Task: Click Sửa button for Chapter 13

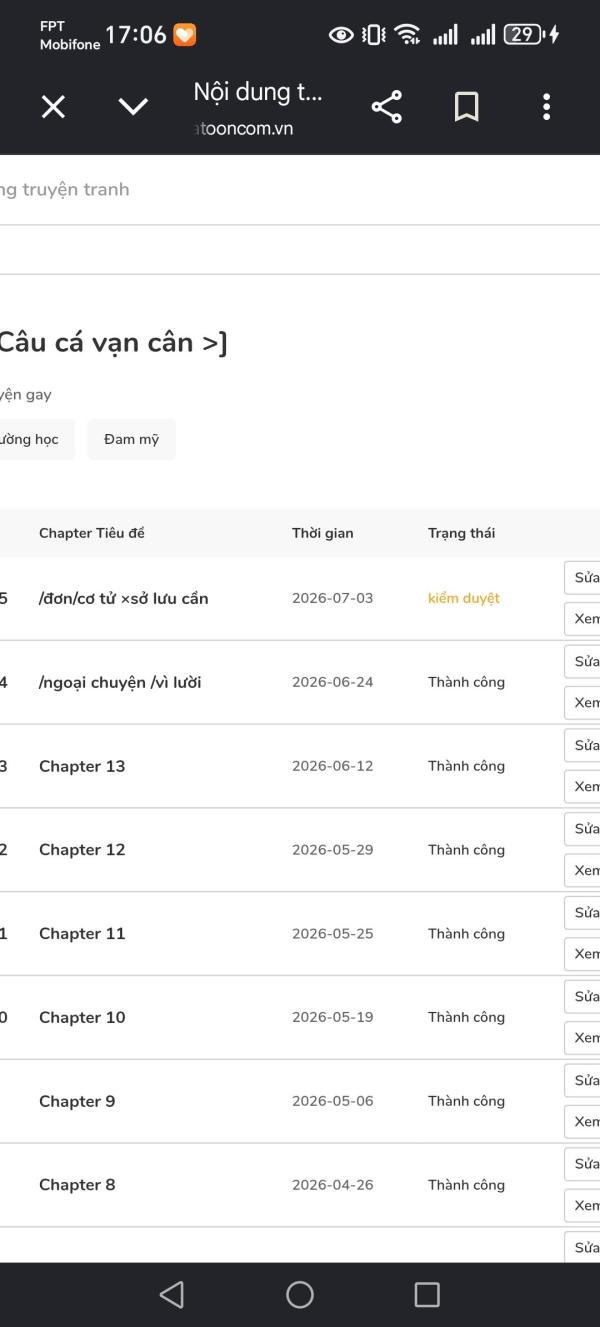Action: coord(584,745)
